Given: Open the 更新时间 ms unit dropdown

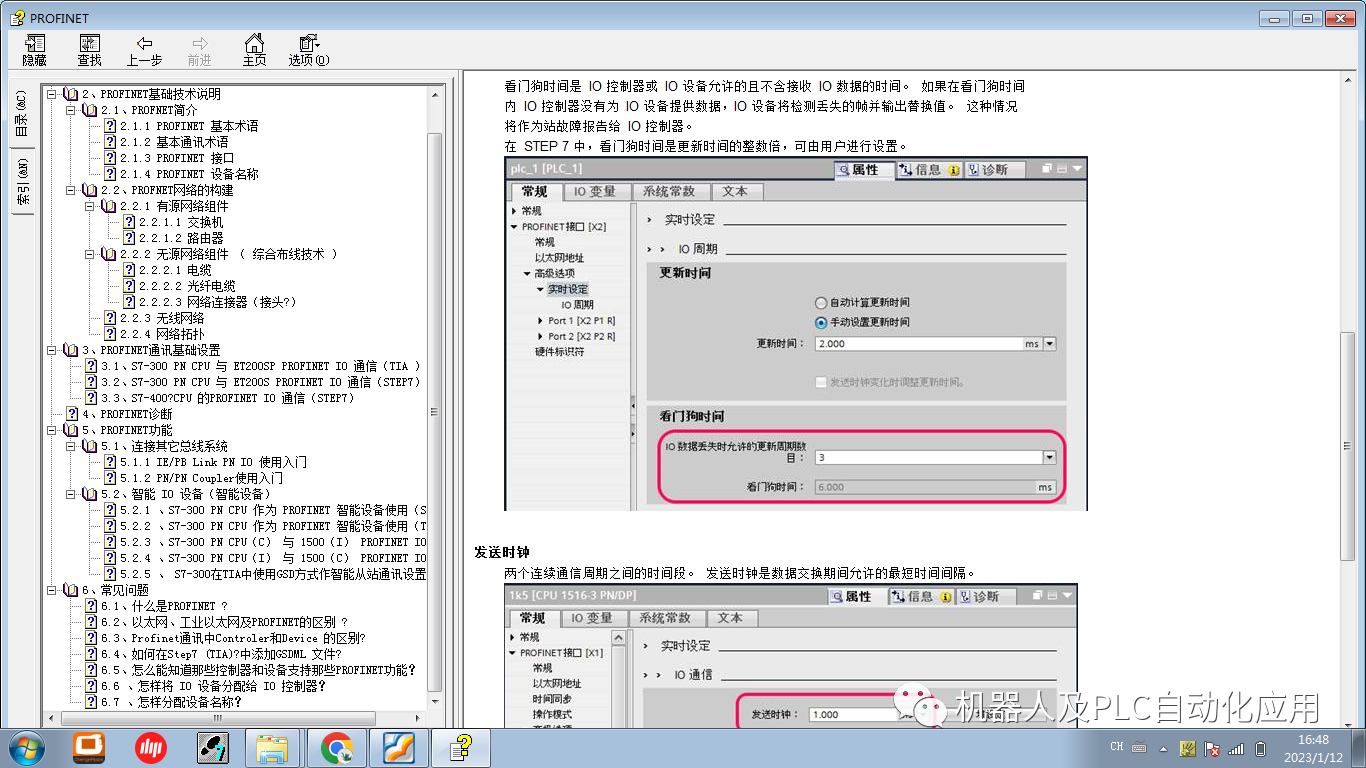Looking at the screenshot, I should [x=1049, y=343].
